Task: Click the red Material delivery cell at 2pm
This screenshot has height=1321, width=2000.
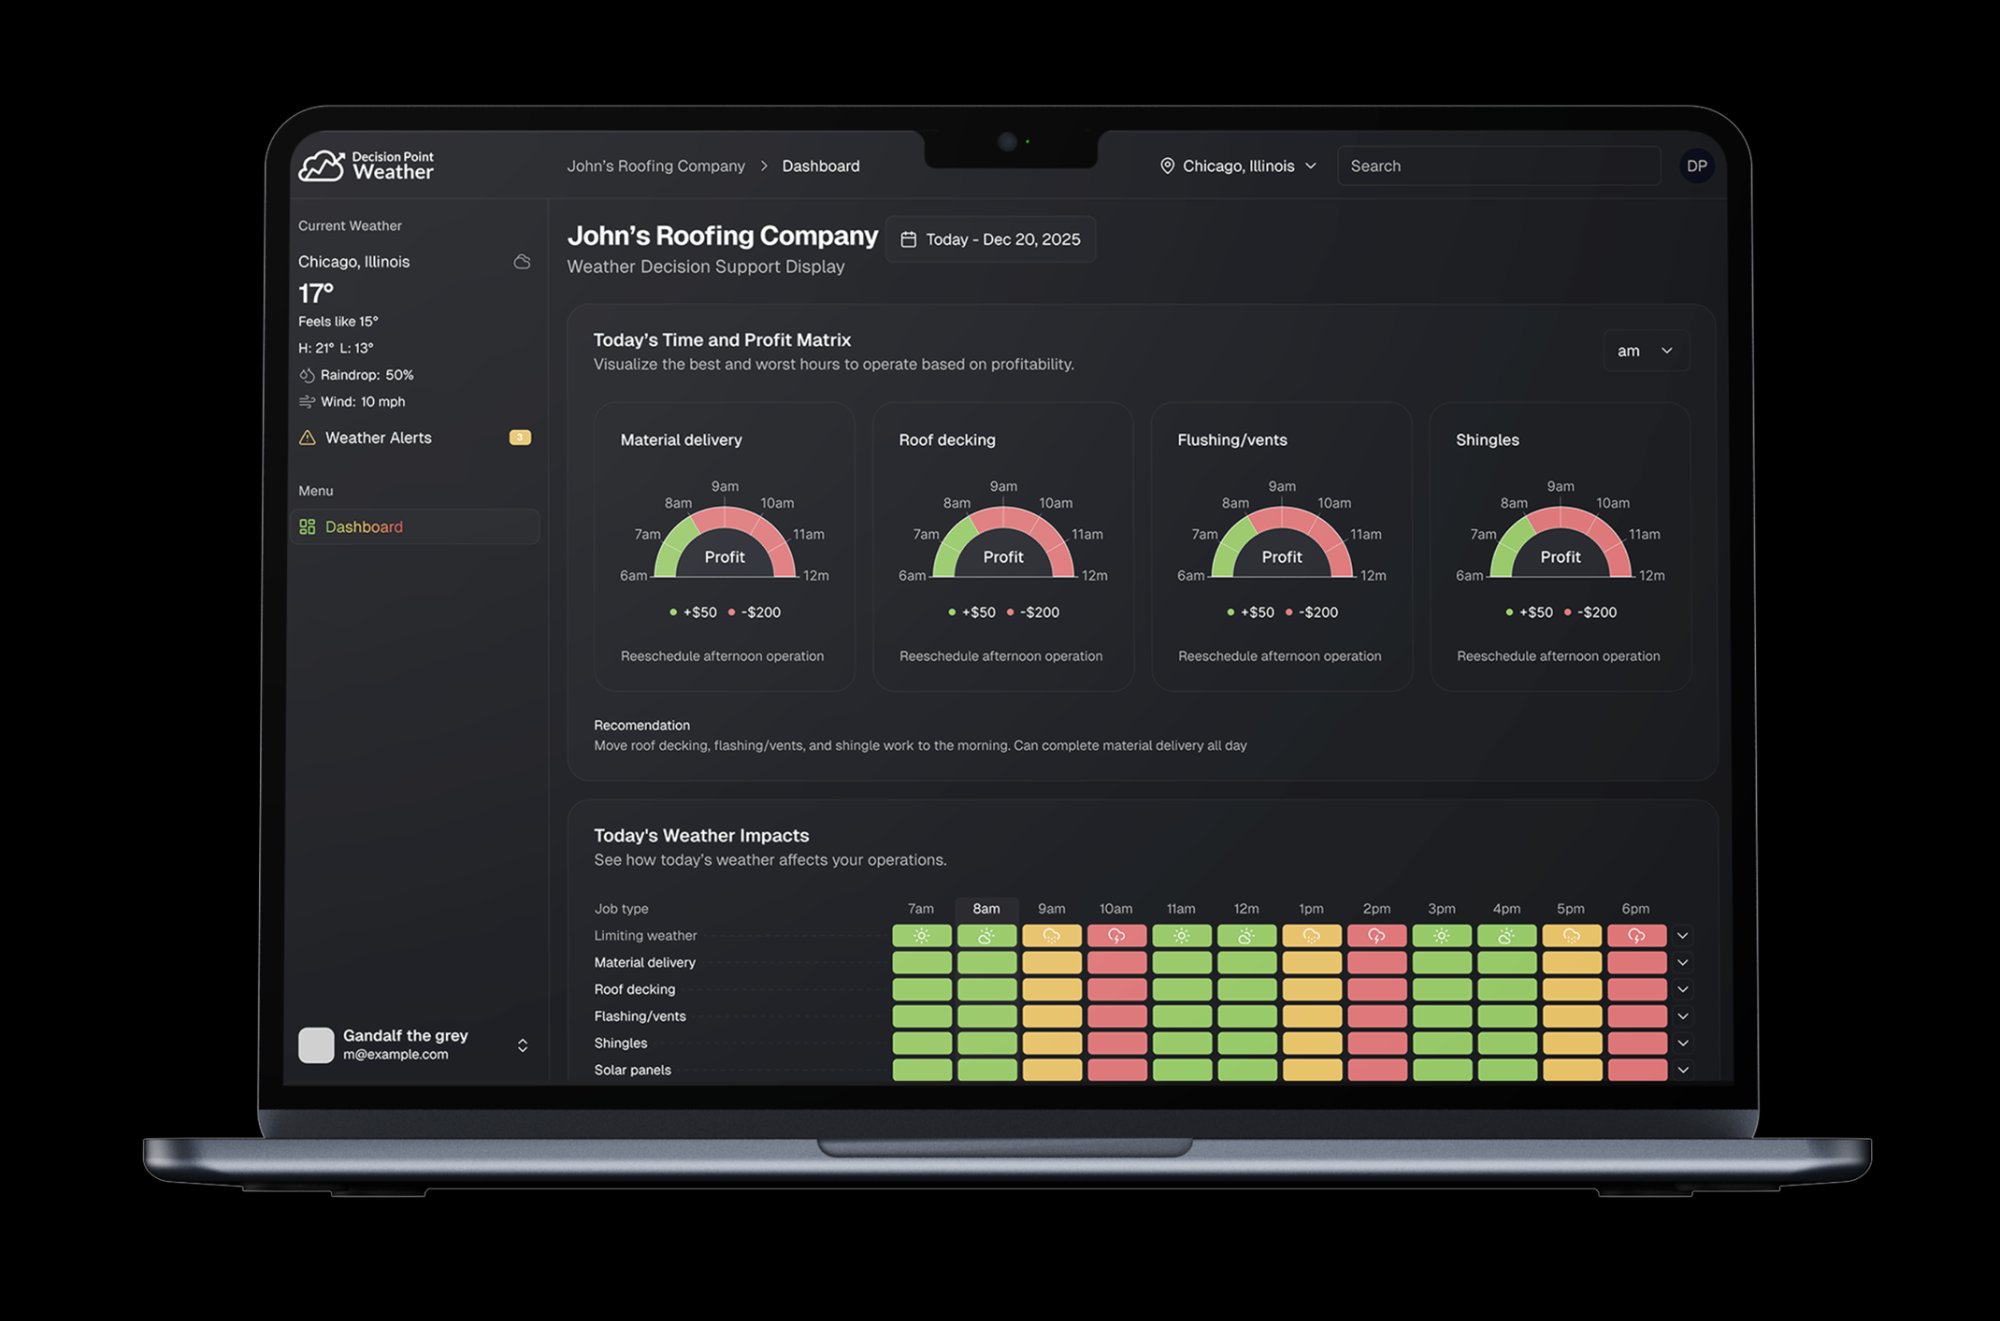Action: tap(1376, 963)
